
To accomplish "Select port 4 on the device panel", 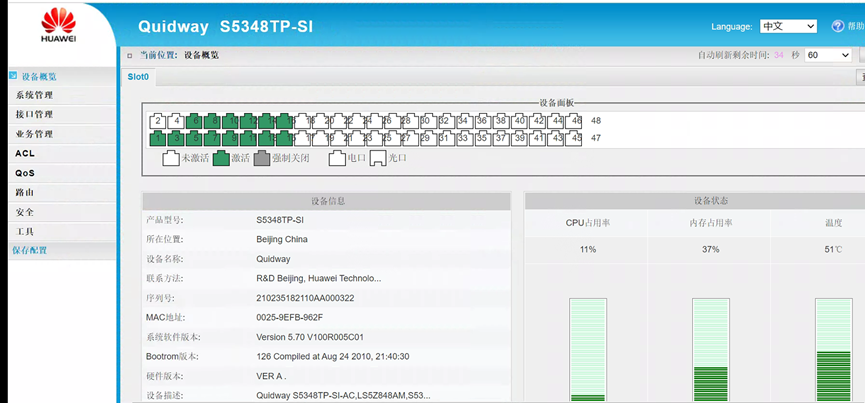I will (176, 121).
